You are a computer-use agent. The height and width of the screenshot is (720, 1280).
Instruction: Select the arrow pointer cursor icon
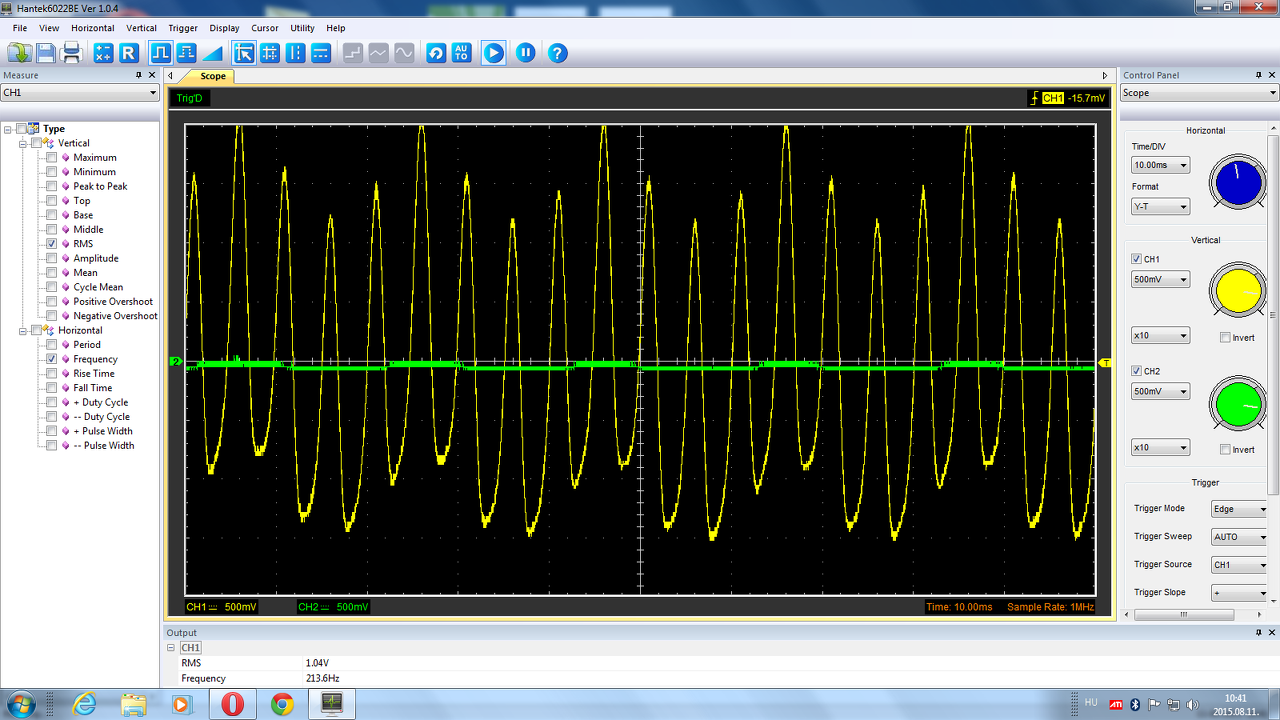click(244, 53)
